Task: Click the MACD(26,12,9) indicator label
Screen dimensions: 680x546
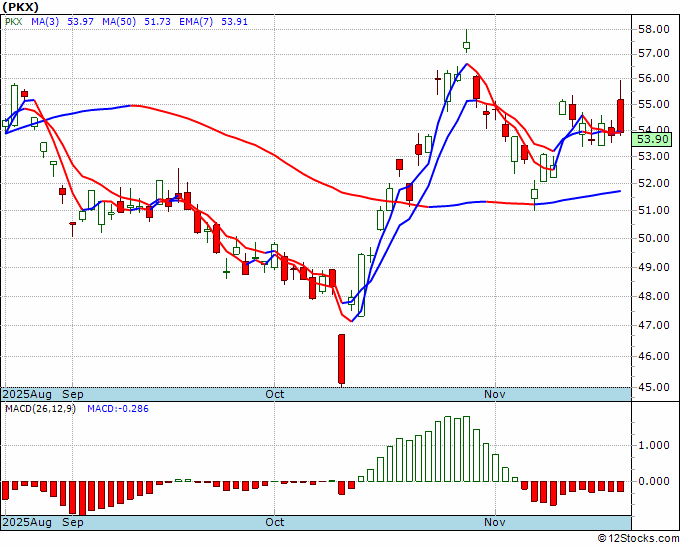Action: (x=40, y=409)
